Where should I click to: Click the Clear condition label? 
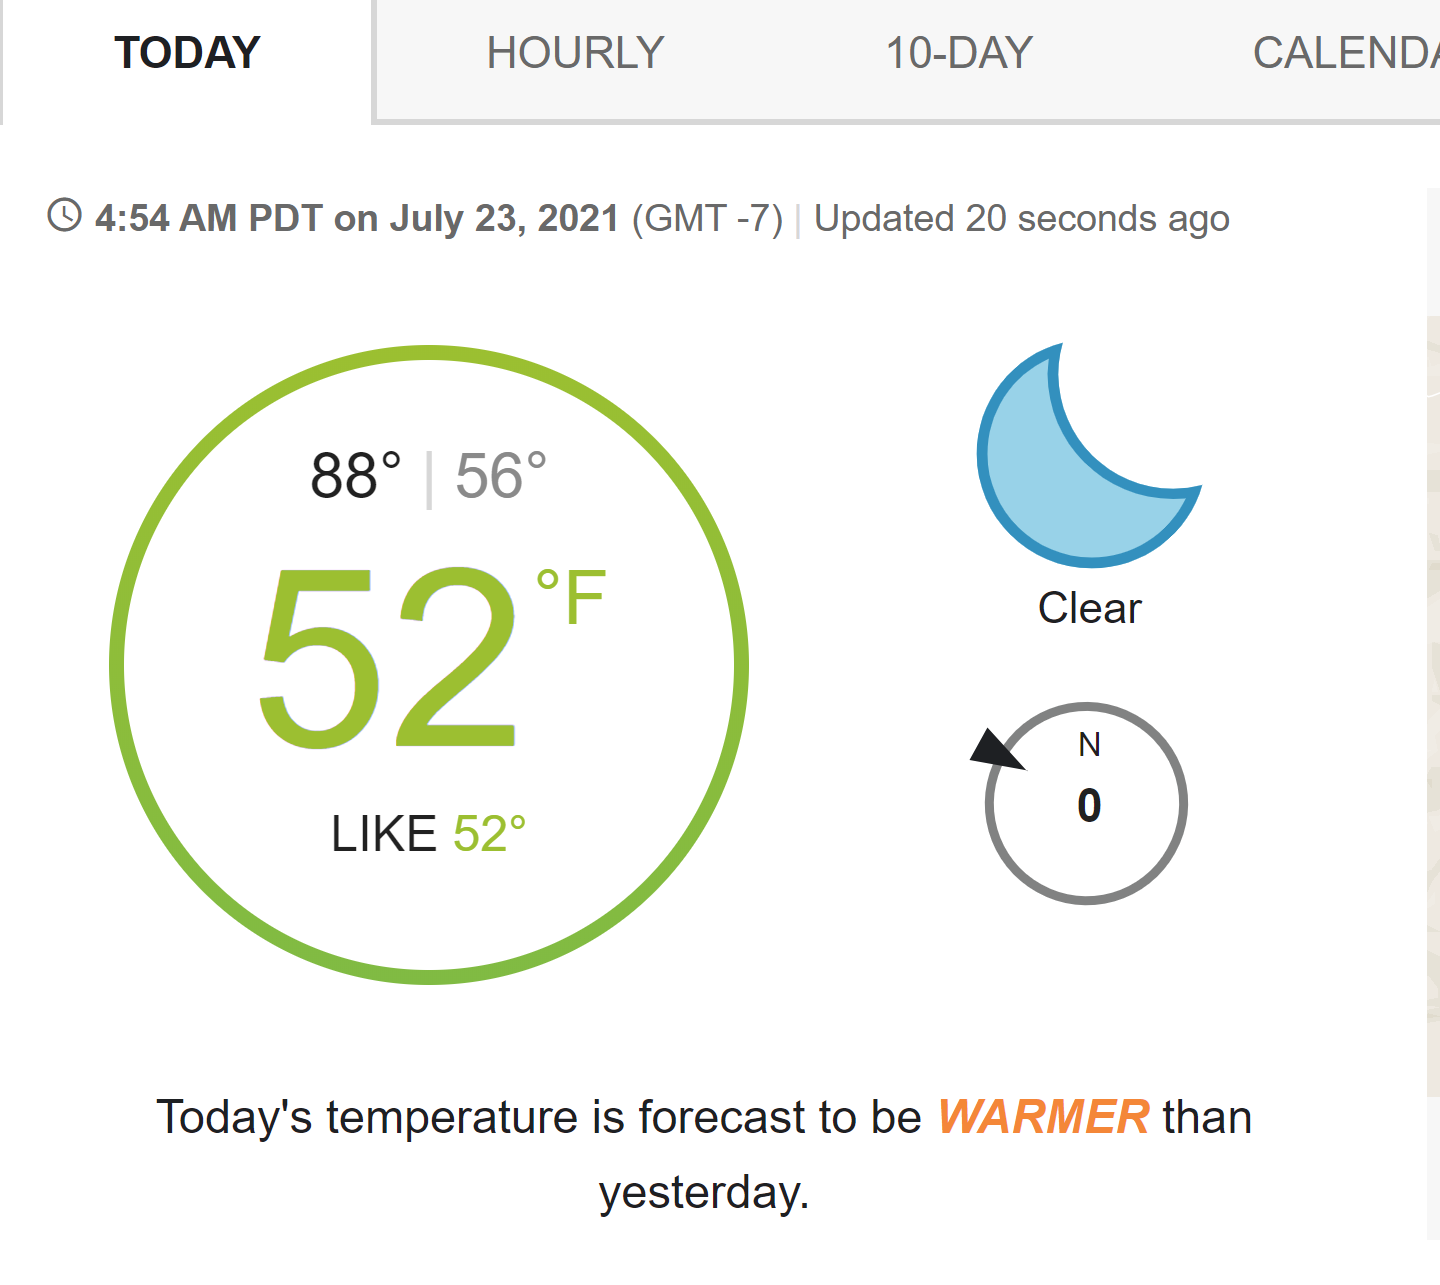pyautogui.click(x=1089, y=608)
